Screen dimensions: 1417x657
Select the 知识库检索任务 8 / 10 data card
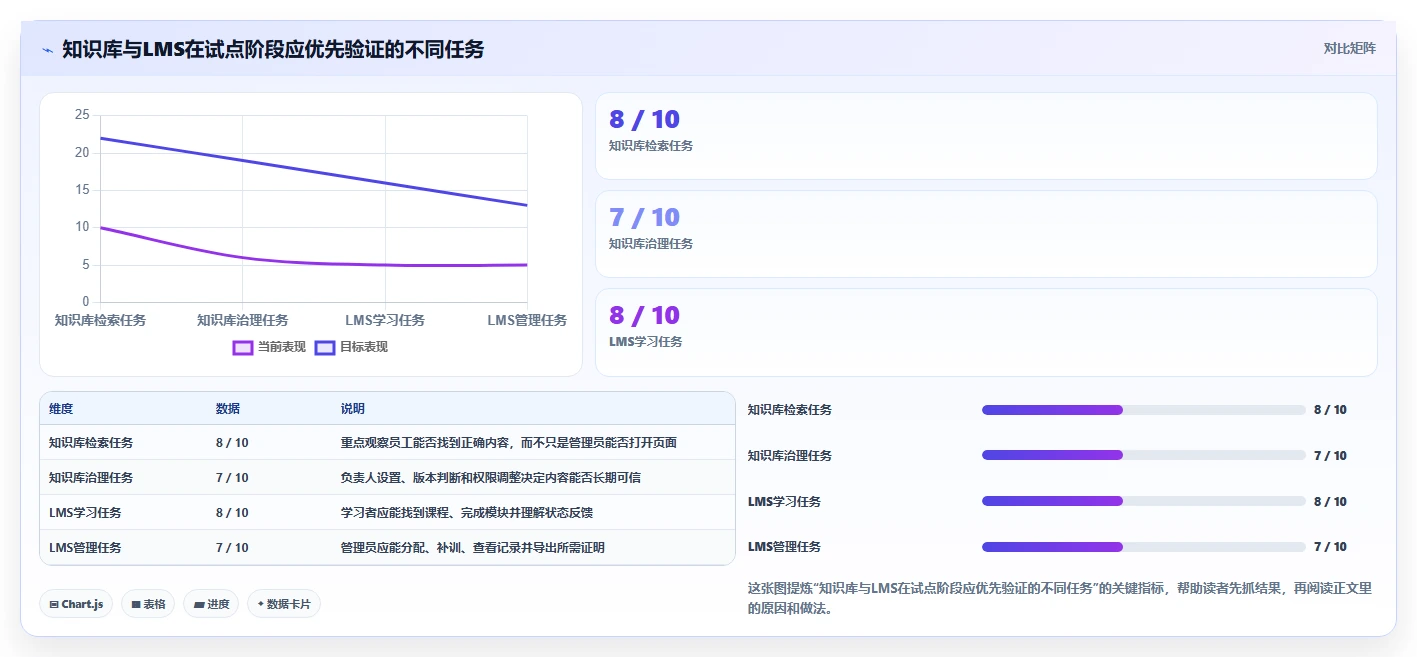pos(986,136)
